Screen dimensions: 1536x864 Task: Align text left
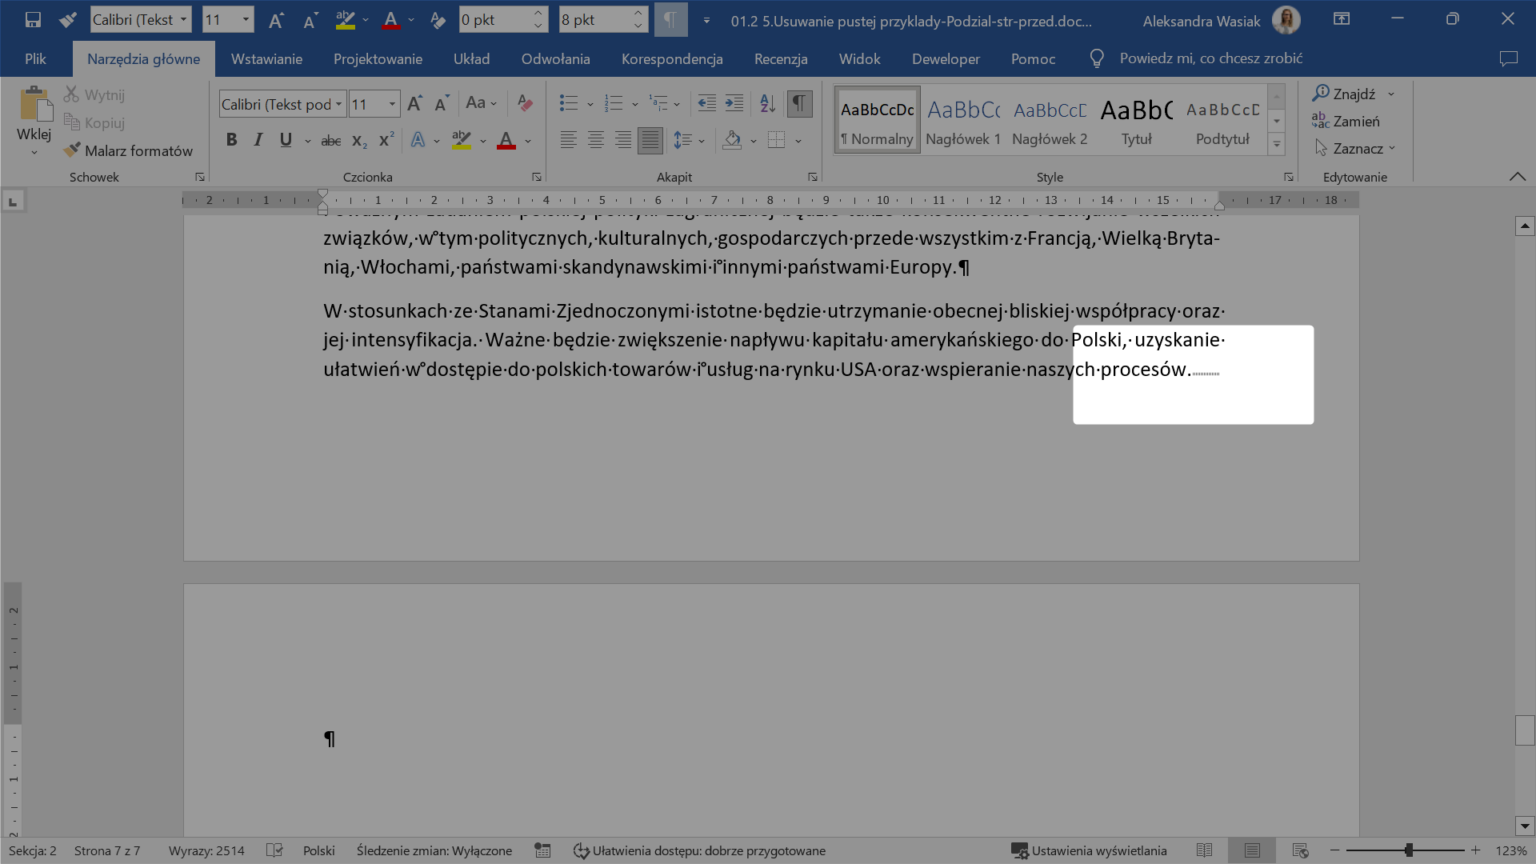coord(568,140)
